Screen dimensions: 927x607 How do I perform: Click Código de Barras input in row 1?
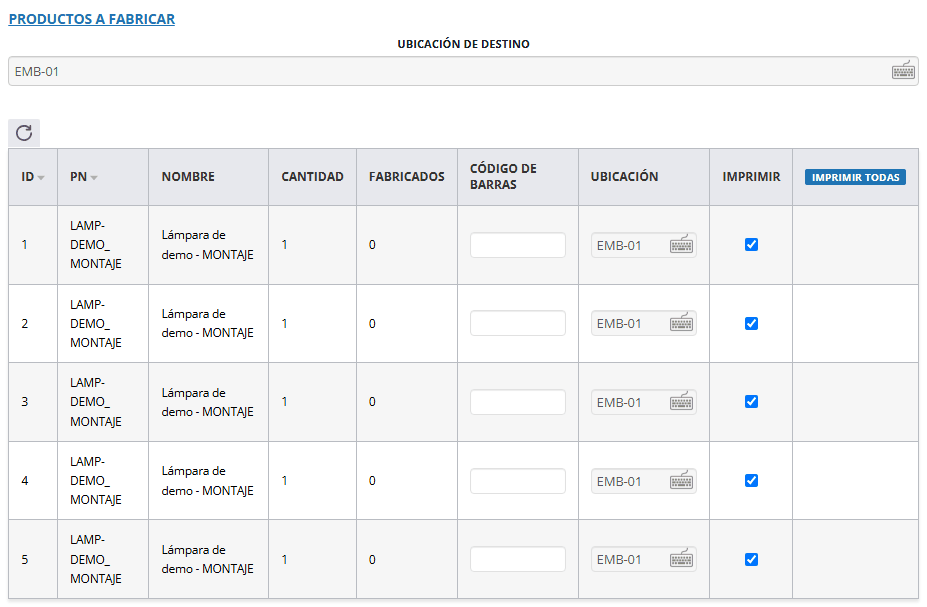517,245
